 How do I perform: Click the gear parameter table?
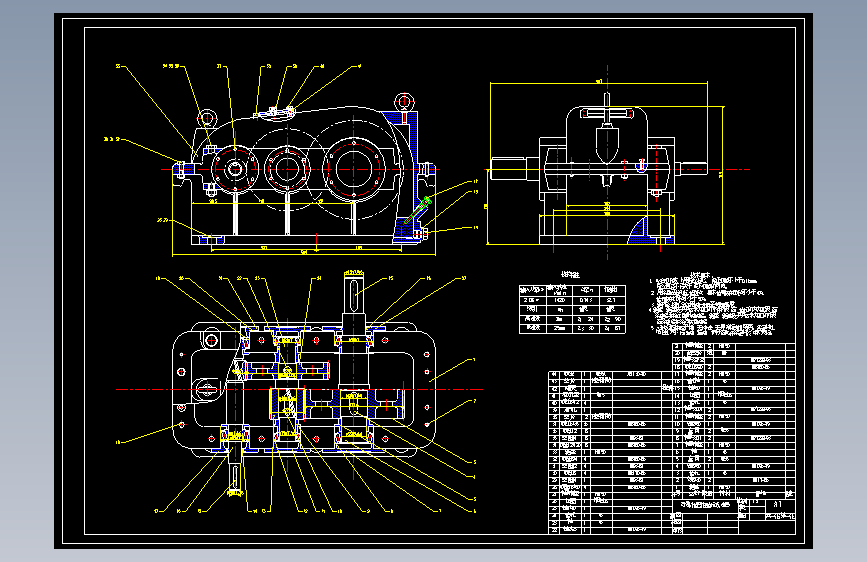[x=572, y=309]
